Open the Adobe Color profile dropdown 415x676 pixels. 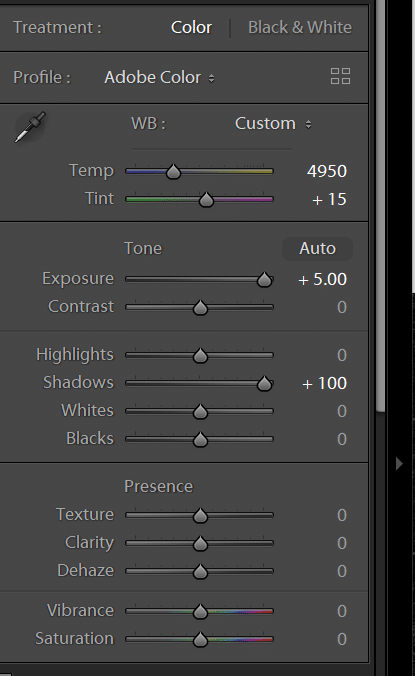point(159,78)
